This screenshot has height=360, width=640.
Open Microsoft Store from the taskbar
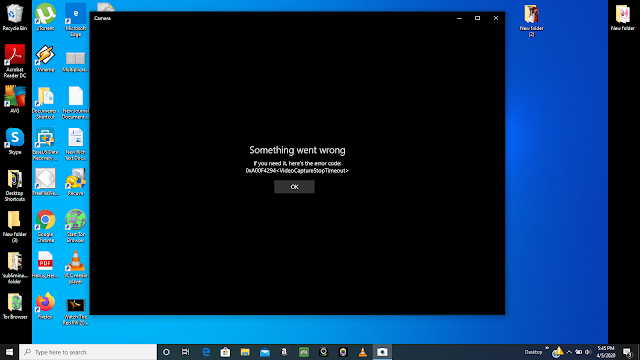(225, 352)
